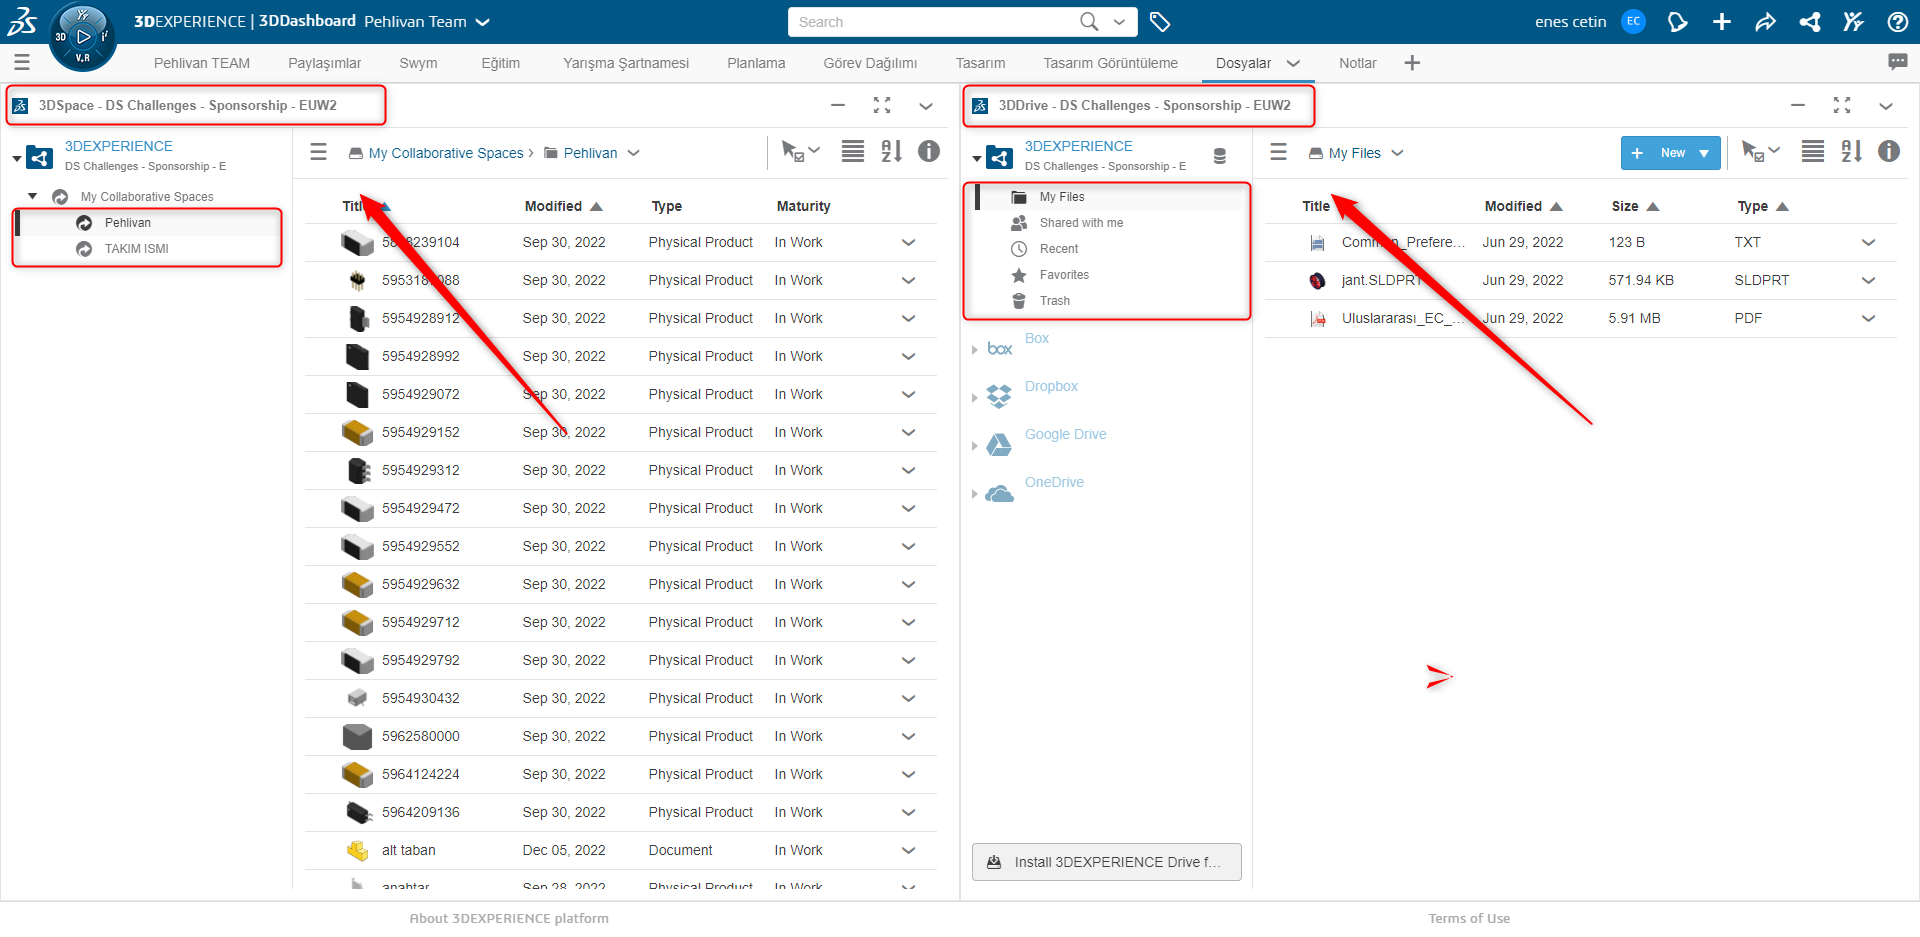
Task: Open the Help question mark icon
Action: point(1898,22)
